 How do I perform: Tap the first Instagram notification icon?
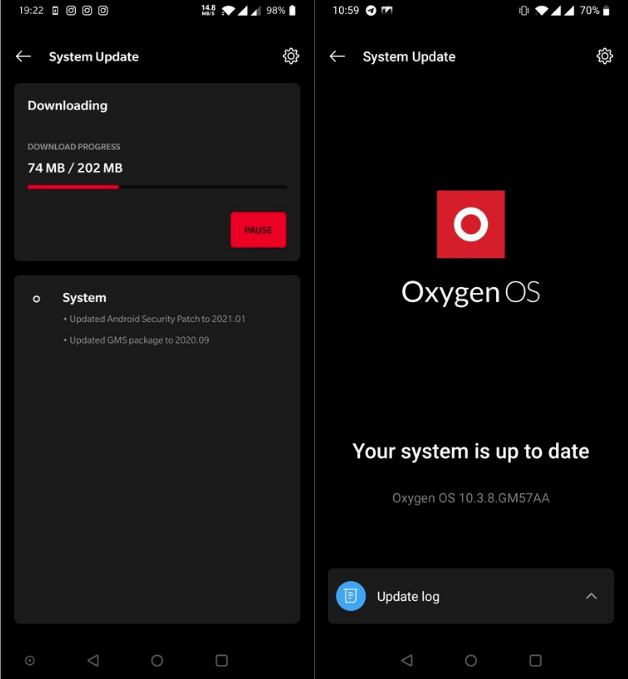(x=71, y=10)
